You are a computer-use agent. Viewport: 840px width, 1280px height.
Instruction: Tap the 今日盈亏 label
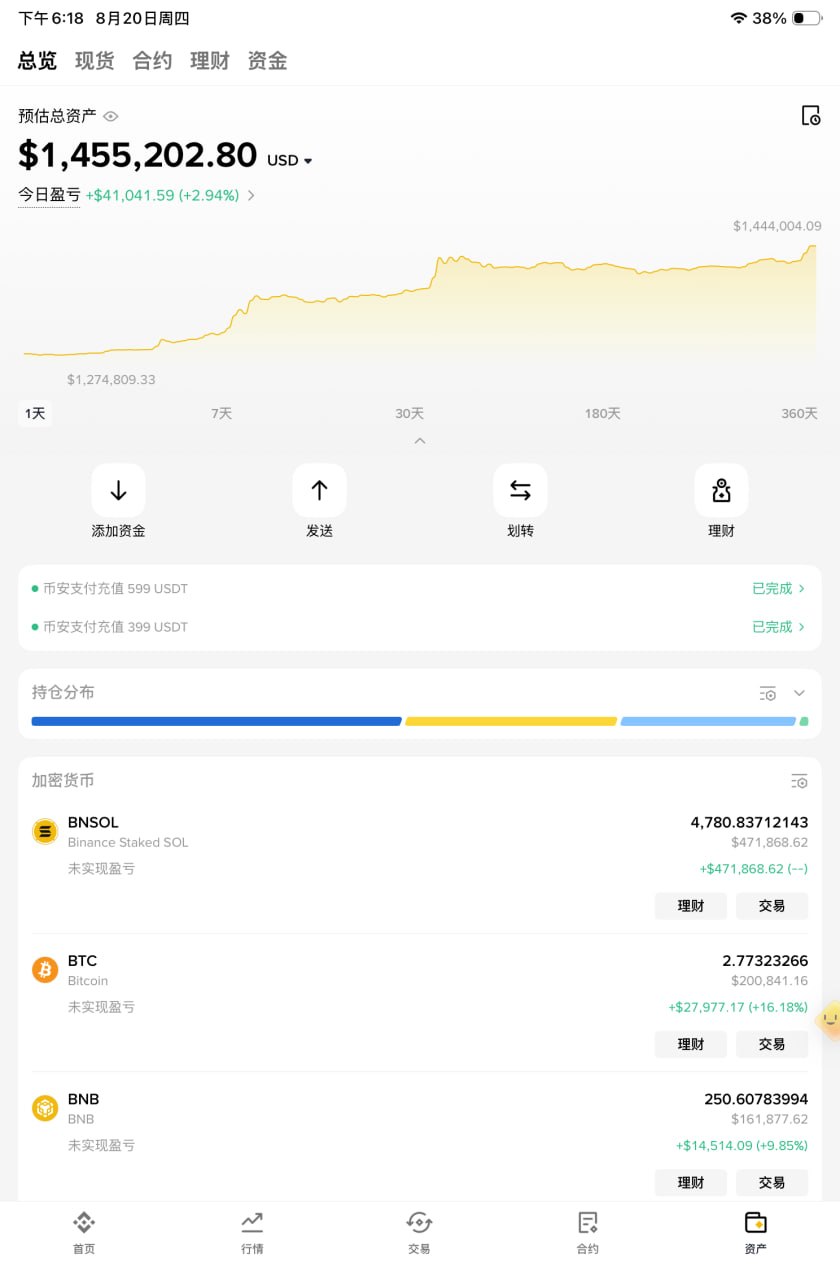49,196
